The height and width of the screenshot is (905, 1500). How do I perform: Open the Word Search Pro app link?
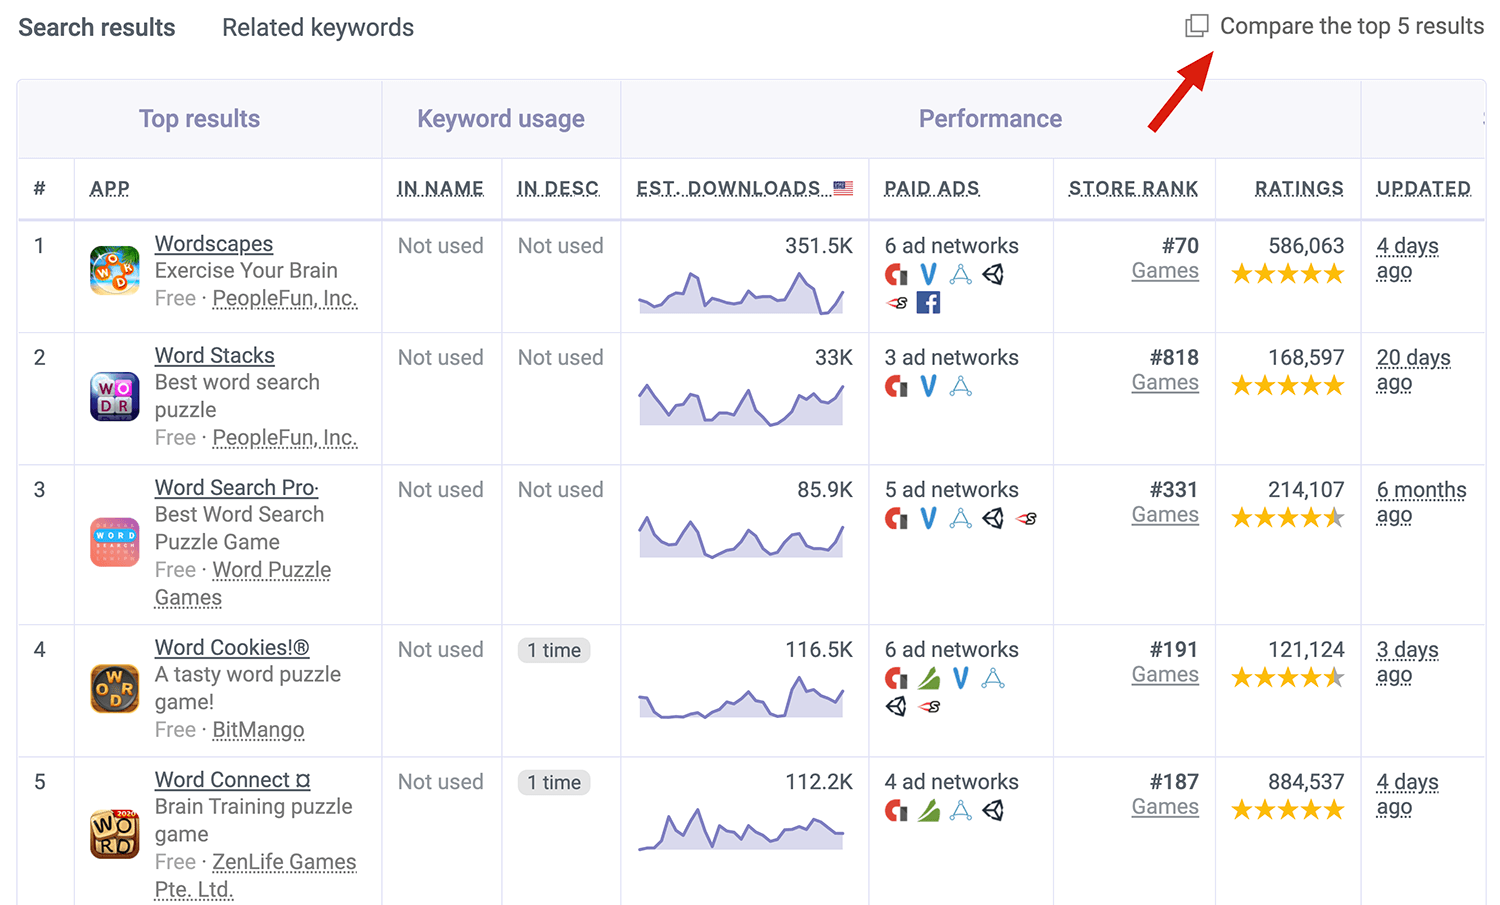tap(237, 488)
